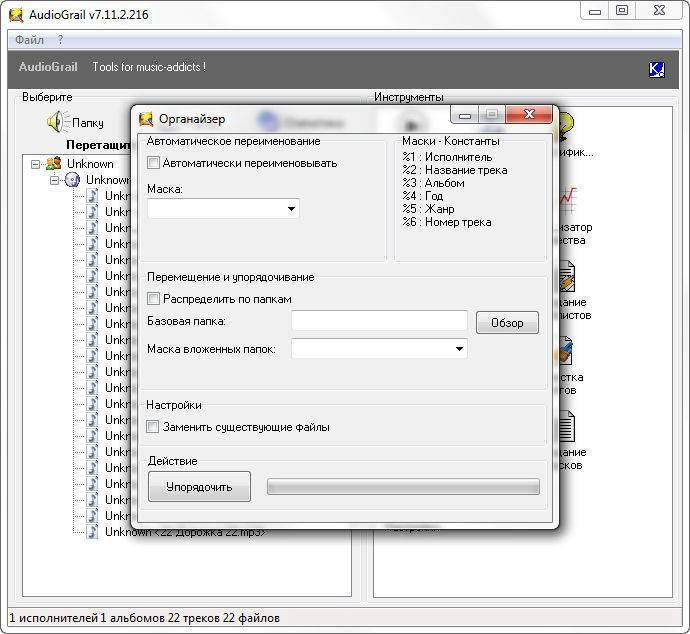Enable Автоматически переименовывать checkbox

click(x=153, y=163)
